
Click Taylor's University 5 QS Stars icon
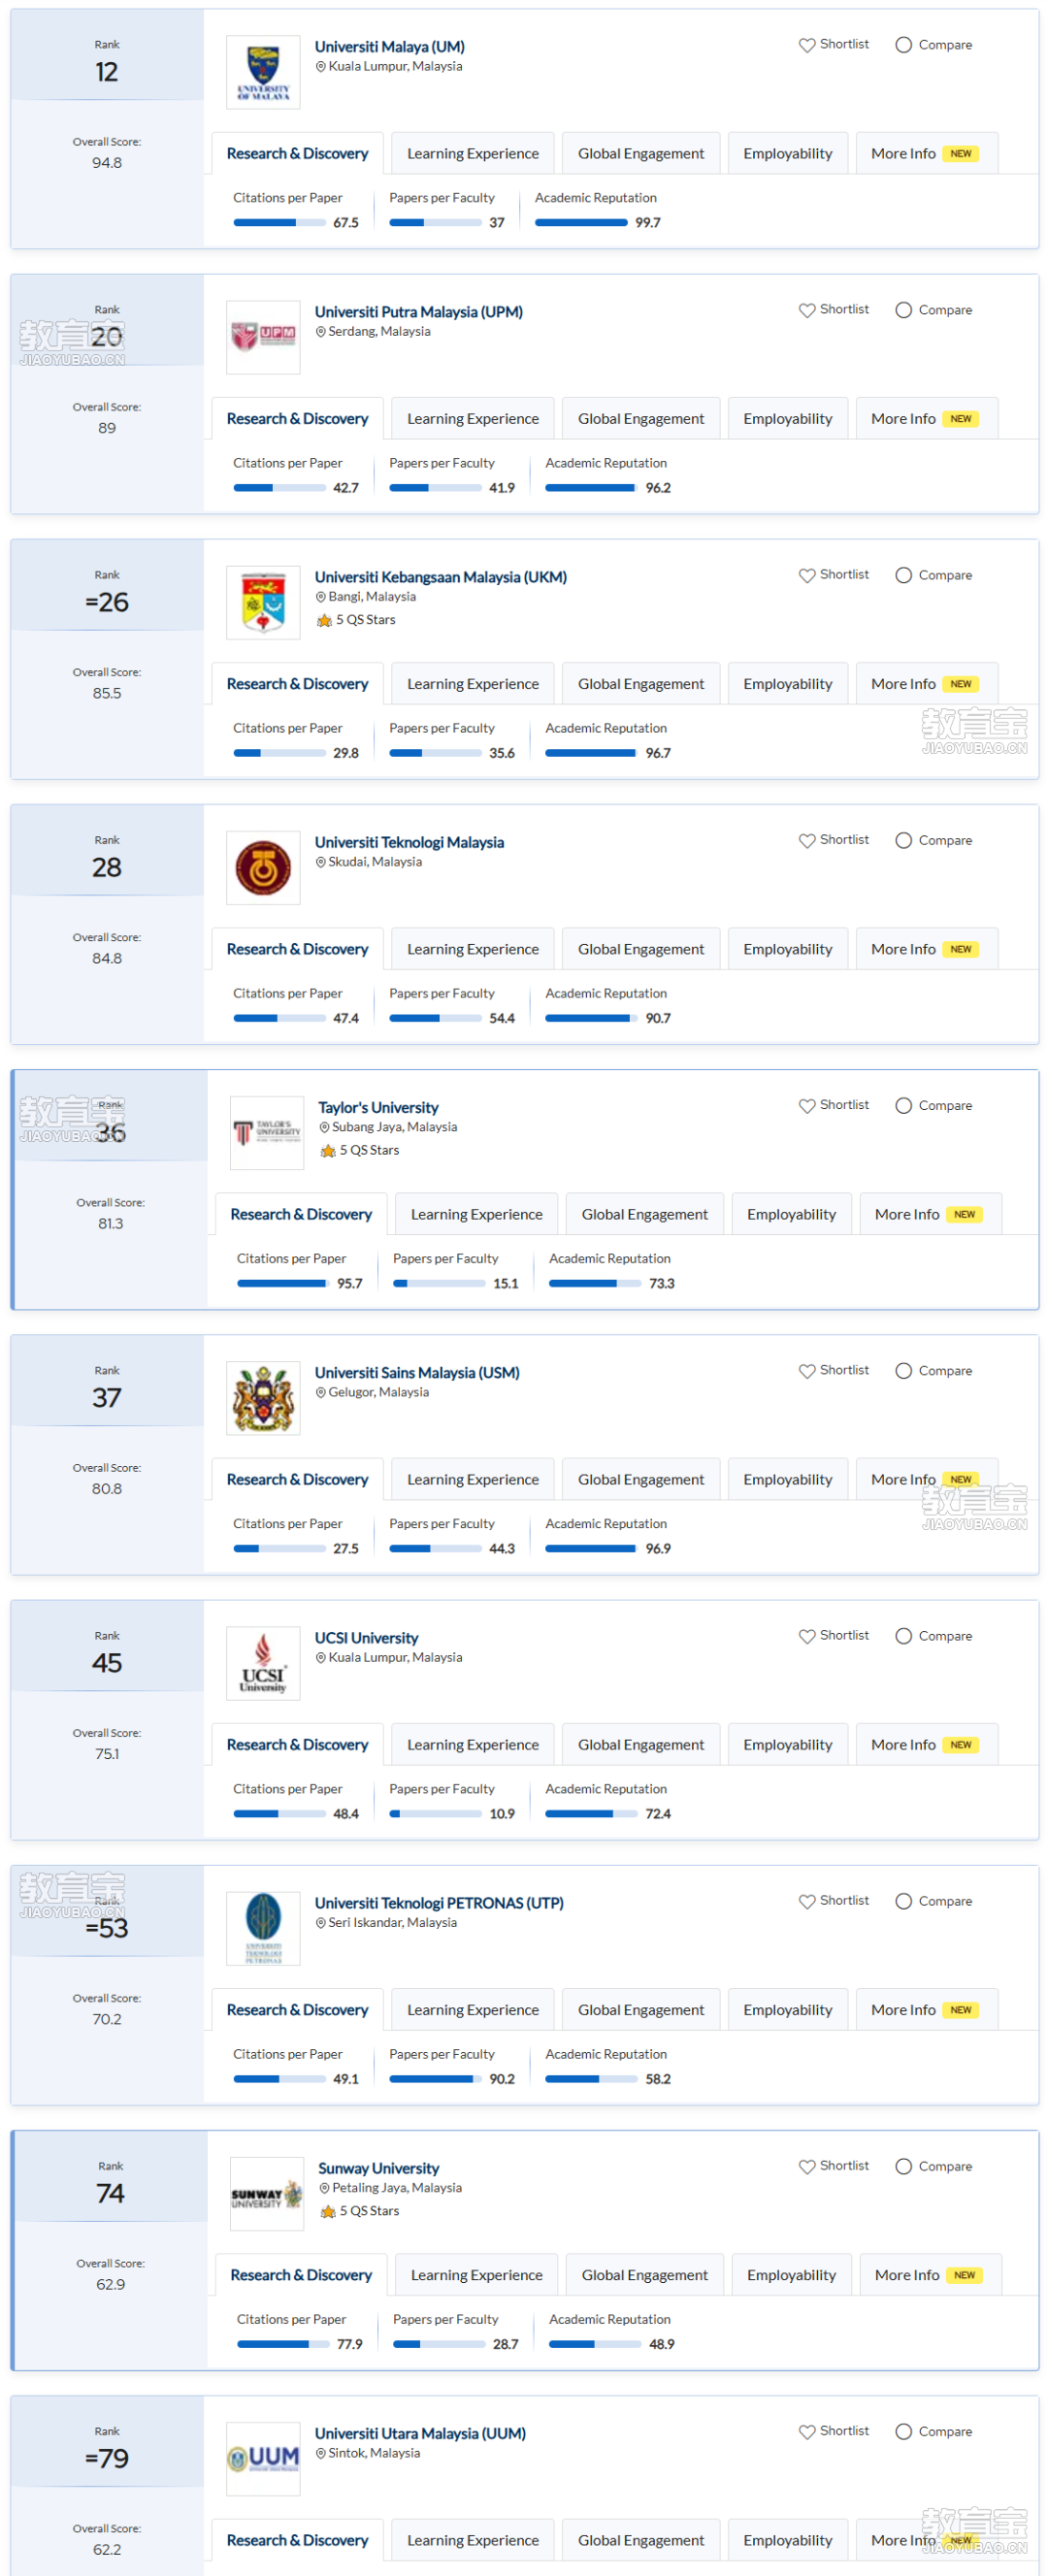point(327,1151)
